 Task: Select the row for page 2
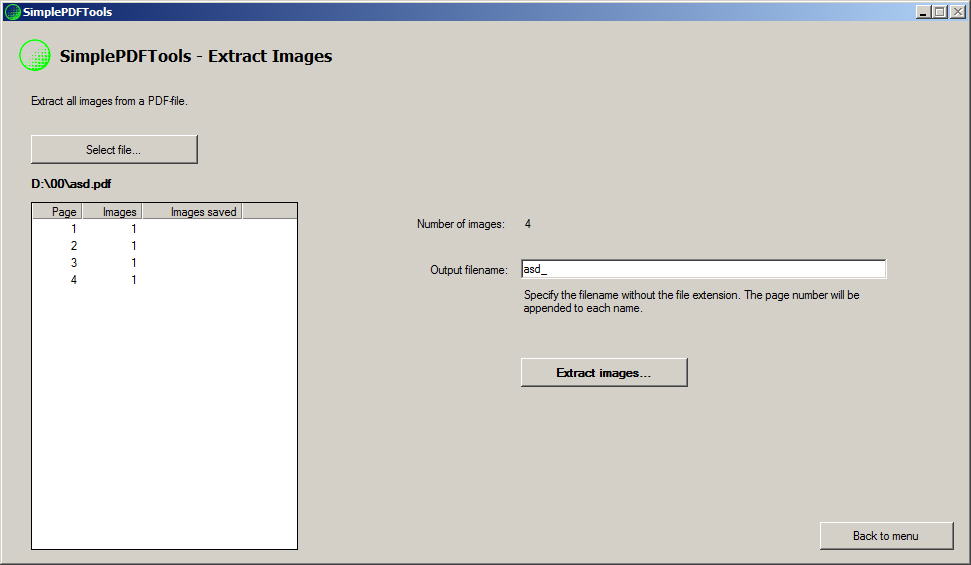pos(164,246)
